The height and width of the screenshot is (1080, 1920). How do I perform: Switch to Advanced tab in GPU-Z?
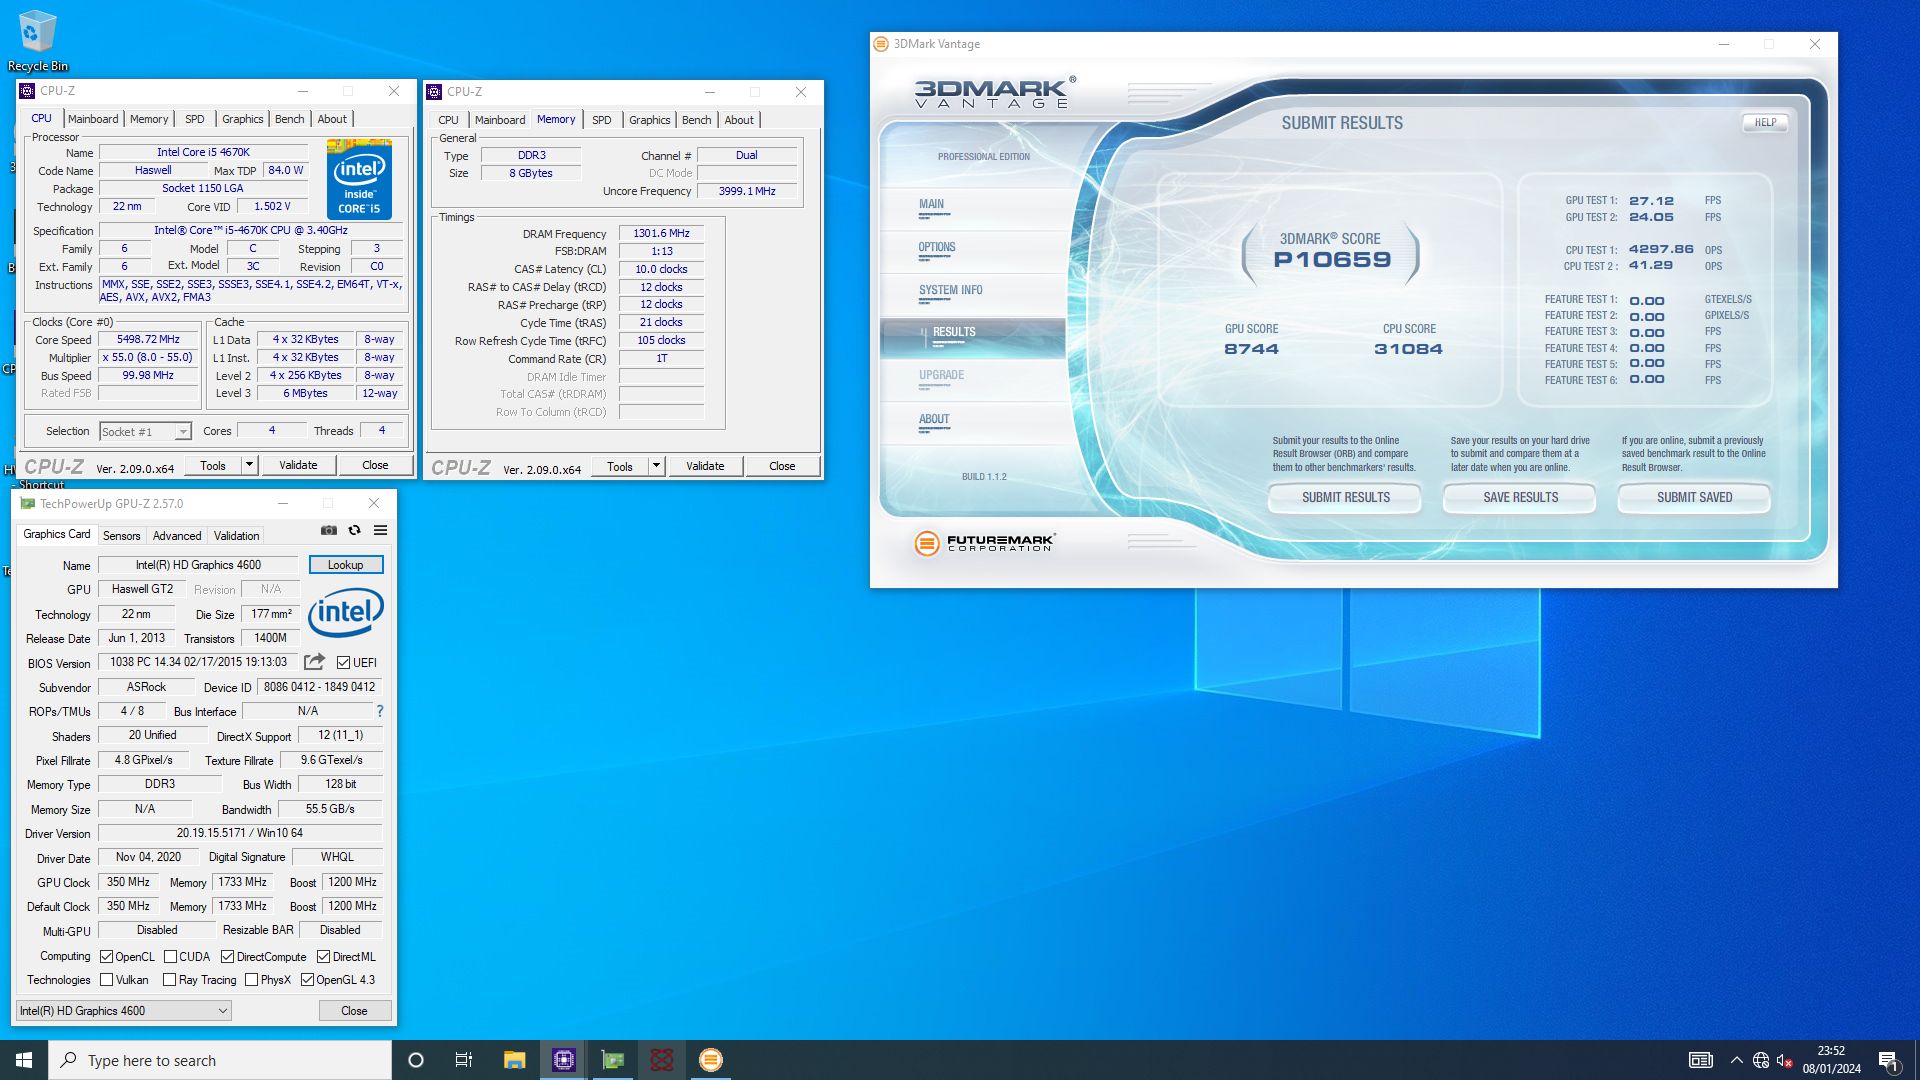click(177, 536)
